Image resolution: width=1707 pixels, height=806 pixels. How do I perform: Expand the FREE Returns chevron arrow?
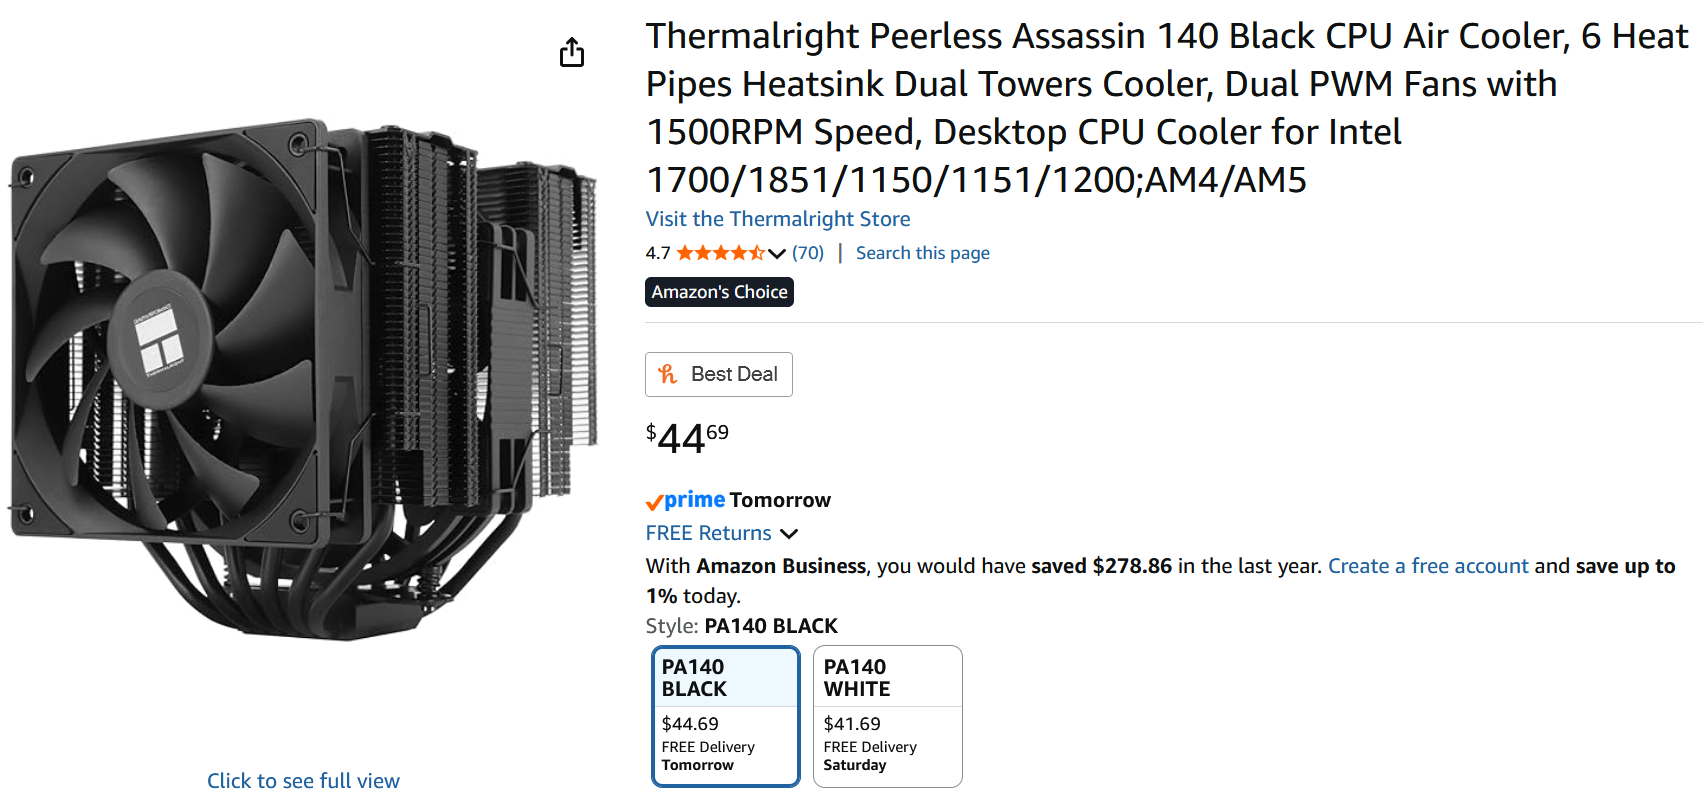pyautogui.click(x=789, y=534)
